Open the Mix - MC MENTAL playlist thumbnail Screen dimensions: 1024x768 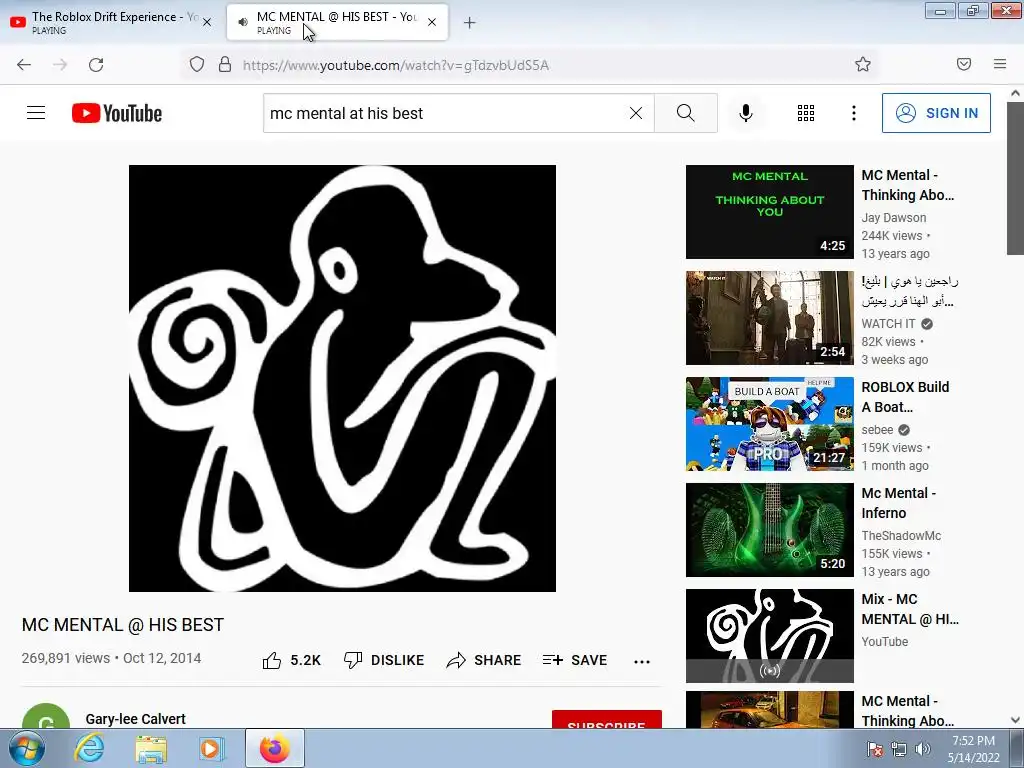(x=769, y=635)
